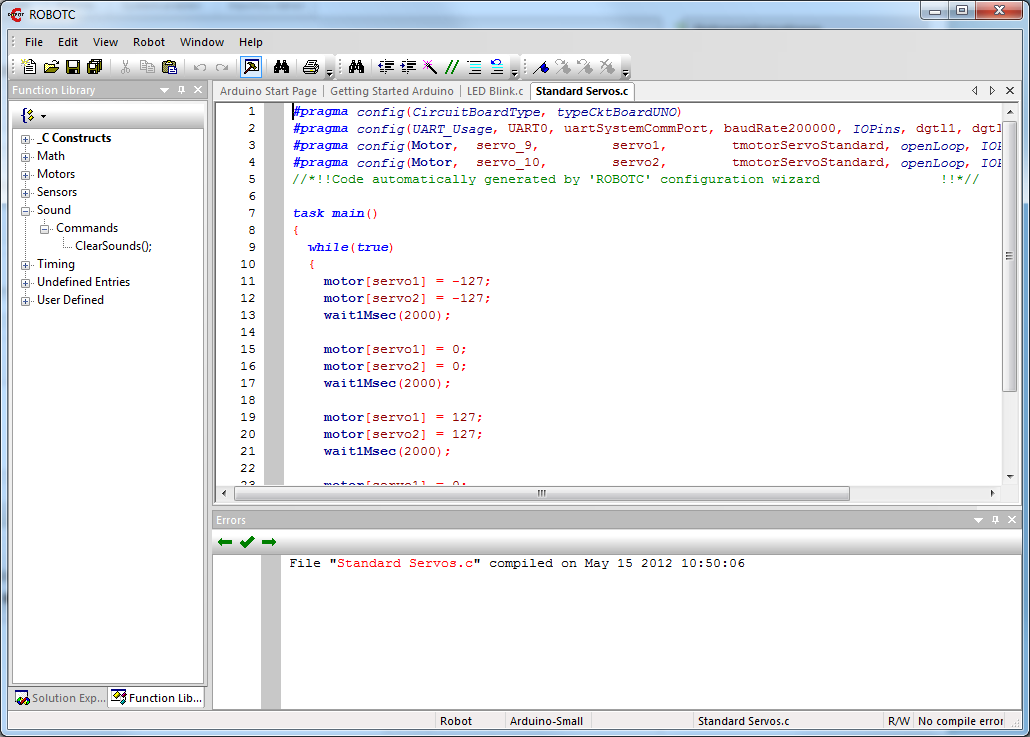Switch to the LED Blink.c tab
Screen dimensions: 1030x737
coord(495,91)
